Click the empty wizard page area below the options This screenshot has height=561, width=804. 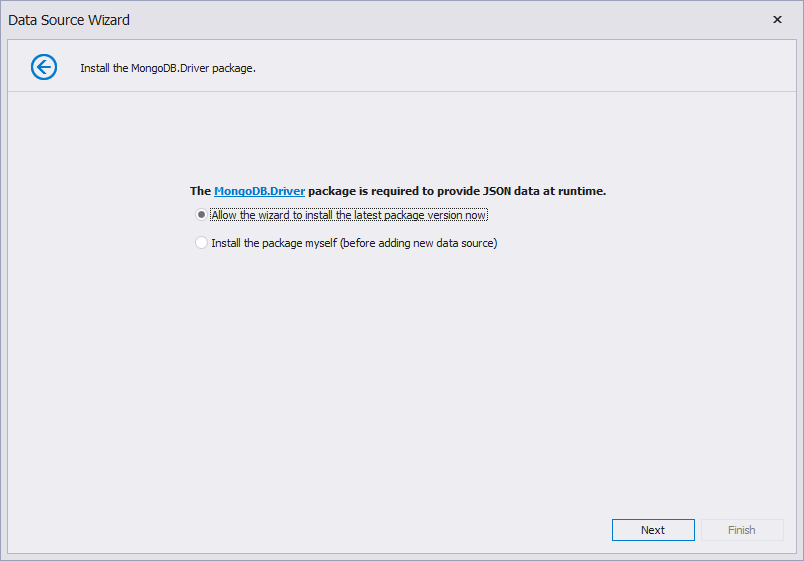tap(401, 379)
